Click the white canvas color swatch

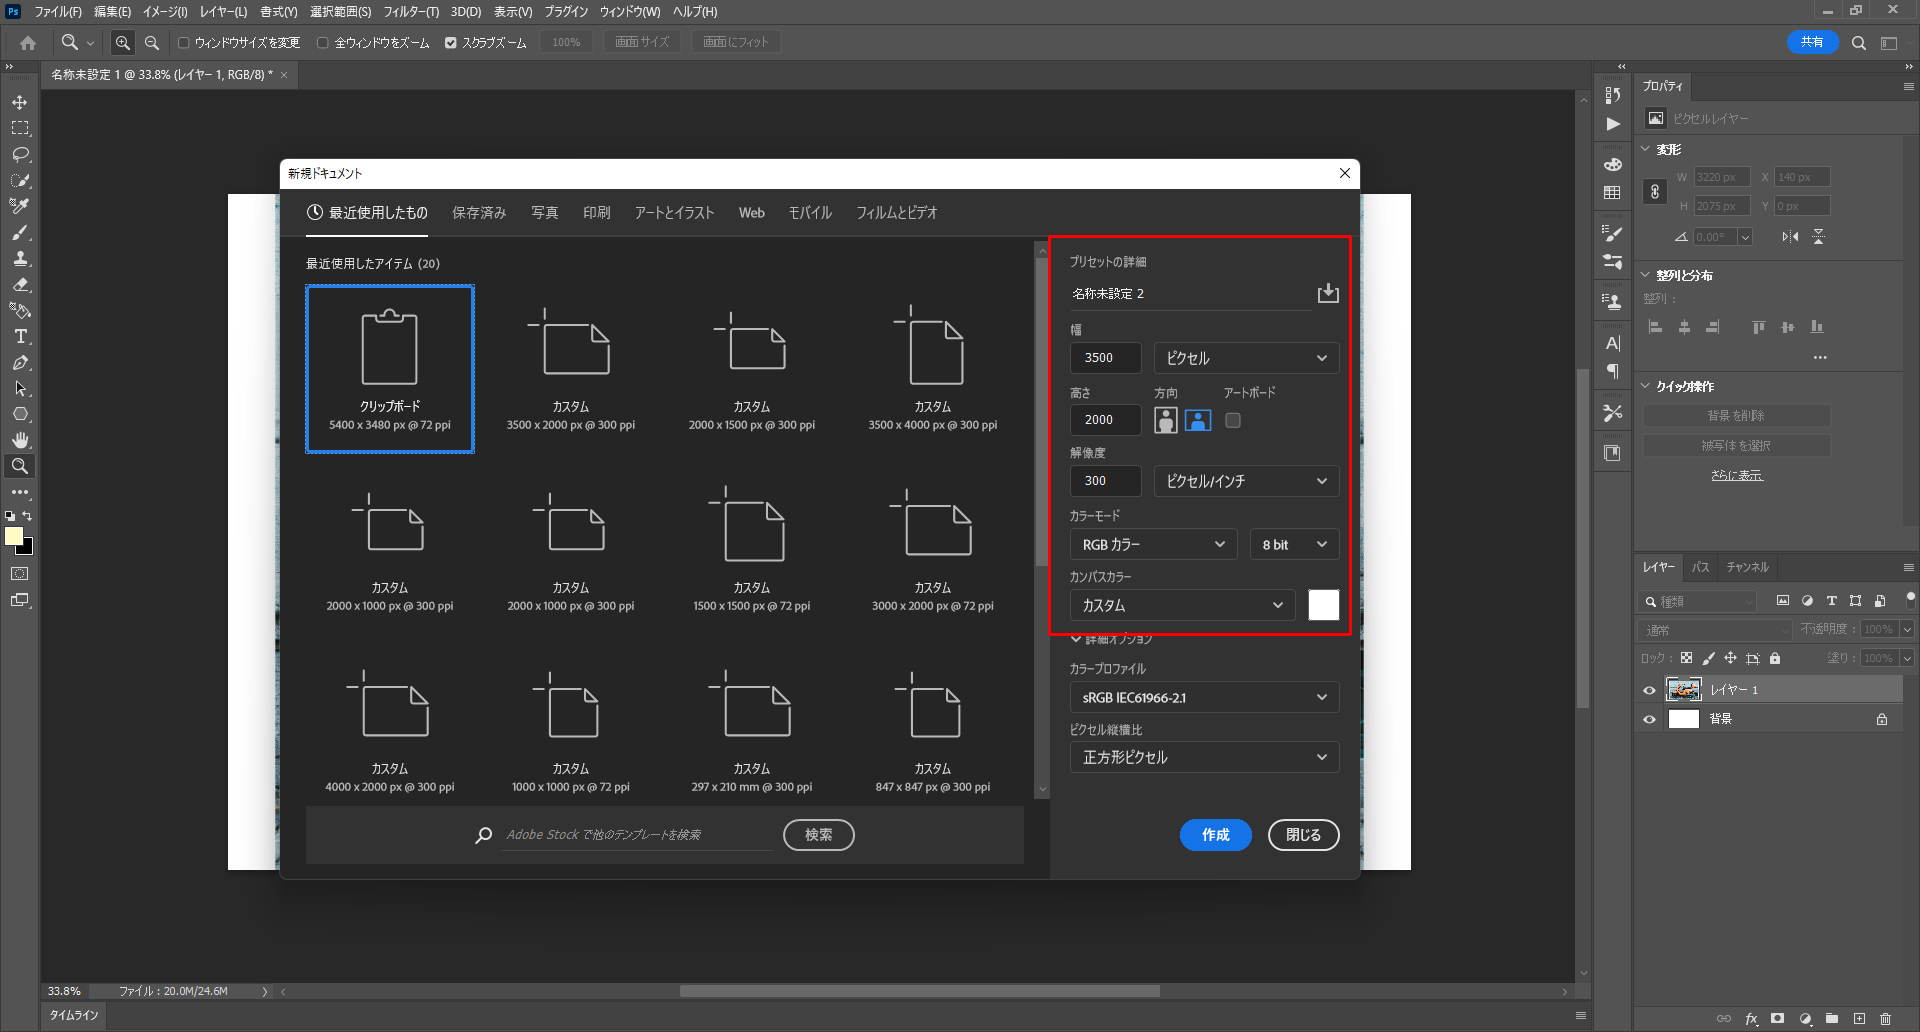point(1323,605)
